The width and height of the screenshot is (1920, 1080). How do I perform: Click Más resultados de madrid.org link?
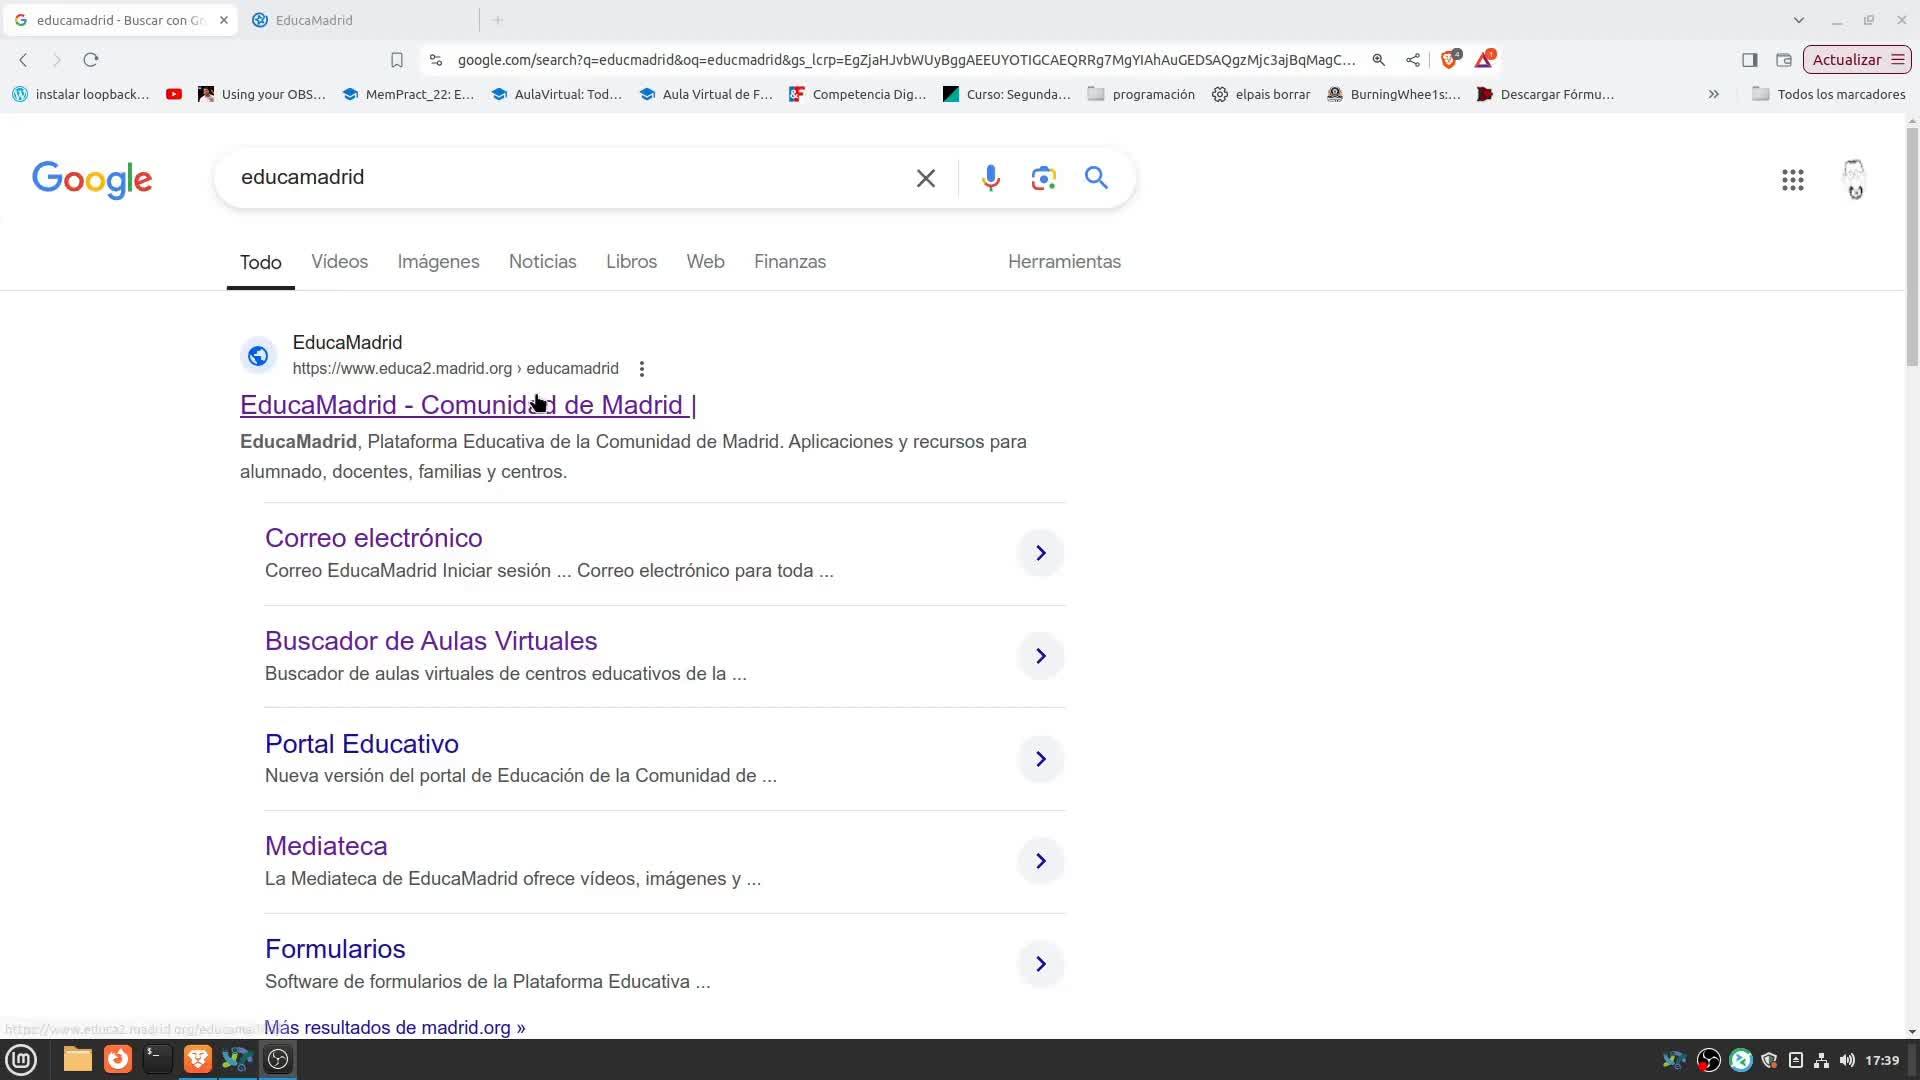point(395,1028)
